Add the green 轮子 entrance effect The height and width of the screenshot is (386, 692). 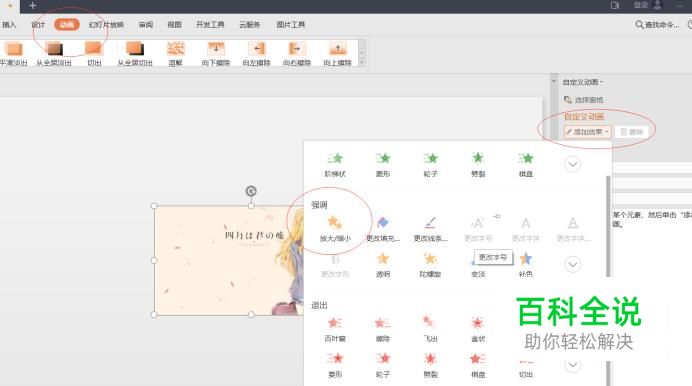[x=430, y=165]
